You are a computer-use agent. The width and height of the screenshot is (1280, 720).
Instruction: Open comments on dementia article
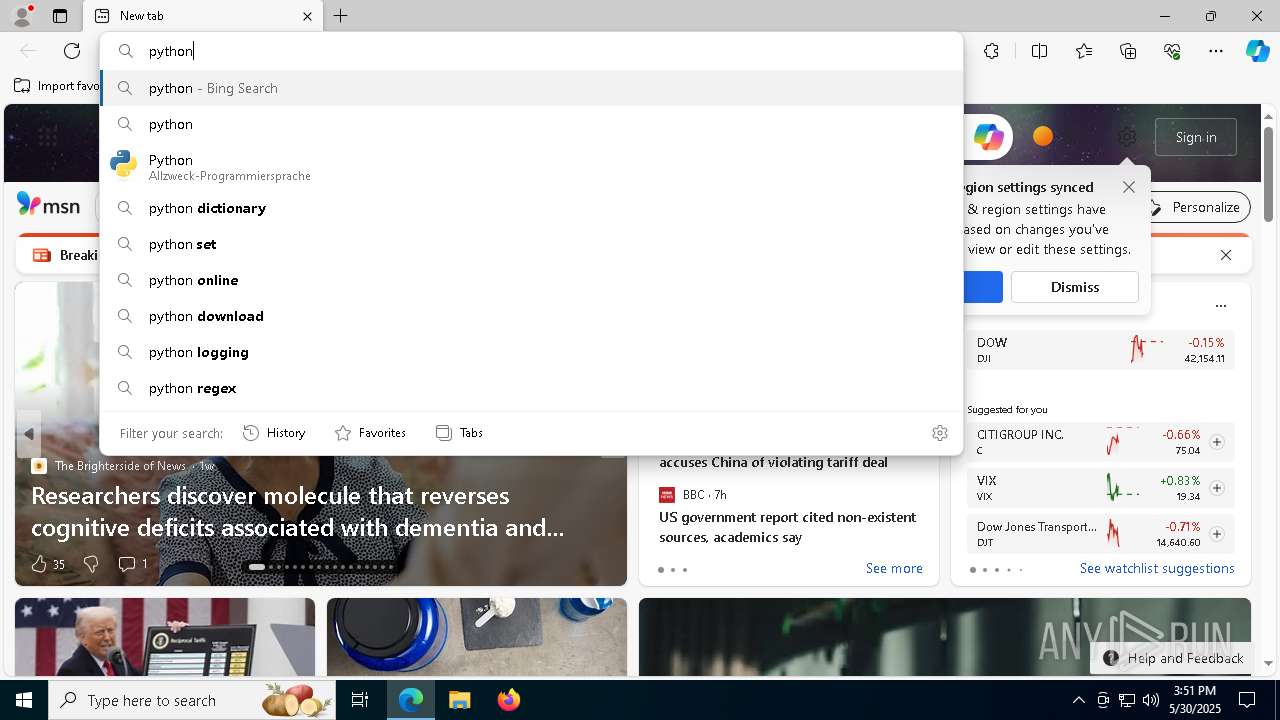[x=132, y=564]
